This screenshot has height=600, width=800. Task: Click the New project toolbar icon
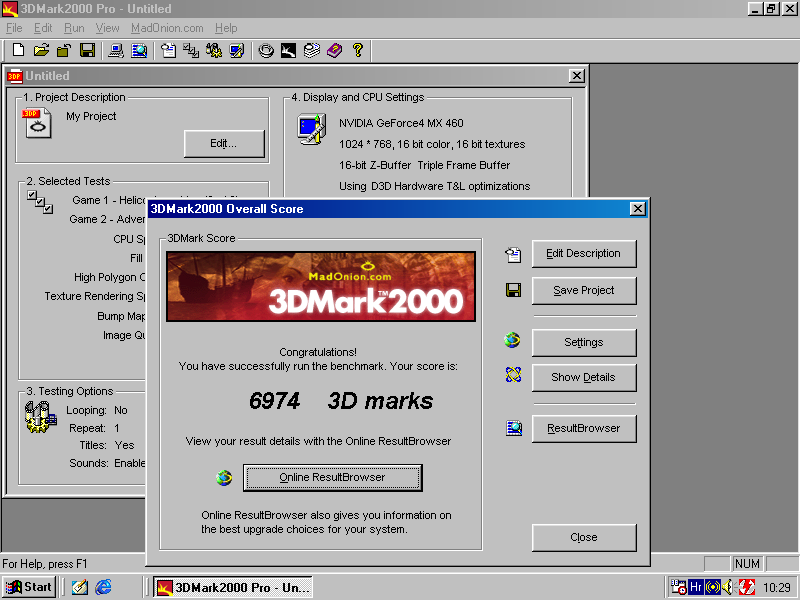[18, 50]
